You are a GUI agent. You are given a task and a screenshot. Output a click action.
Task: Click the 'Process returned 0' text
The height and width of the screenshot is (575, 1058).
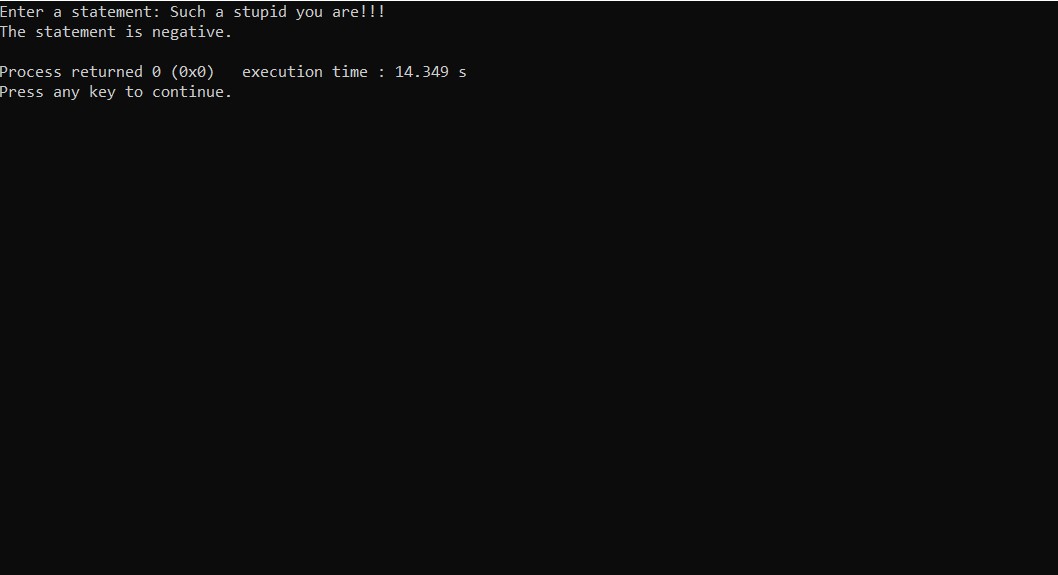point(80,72)
